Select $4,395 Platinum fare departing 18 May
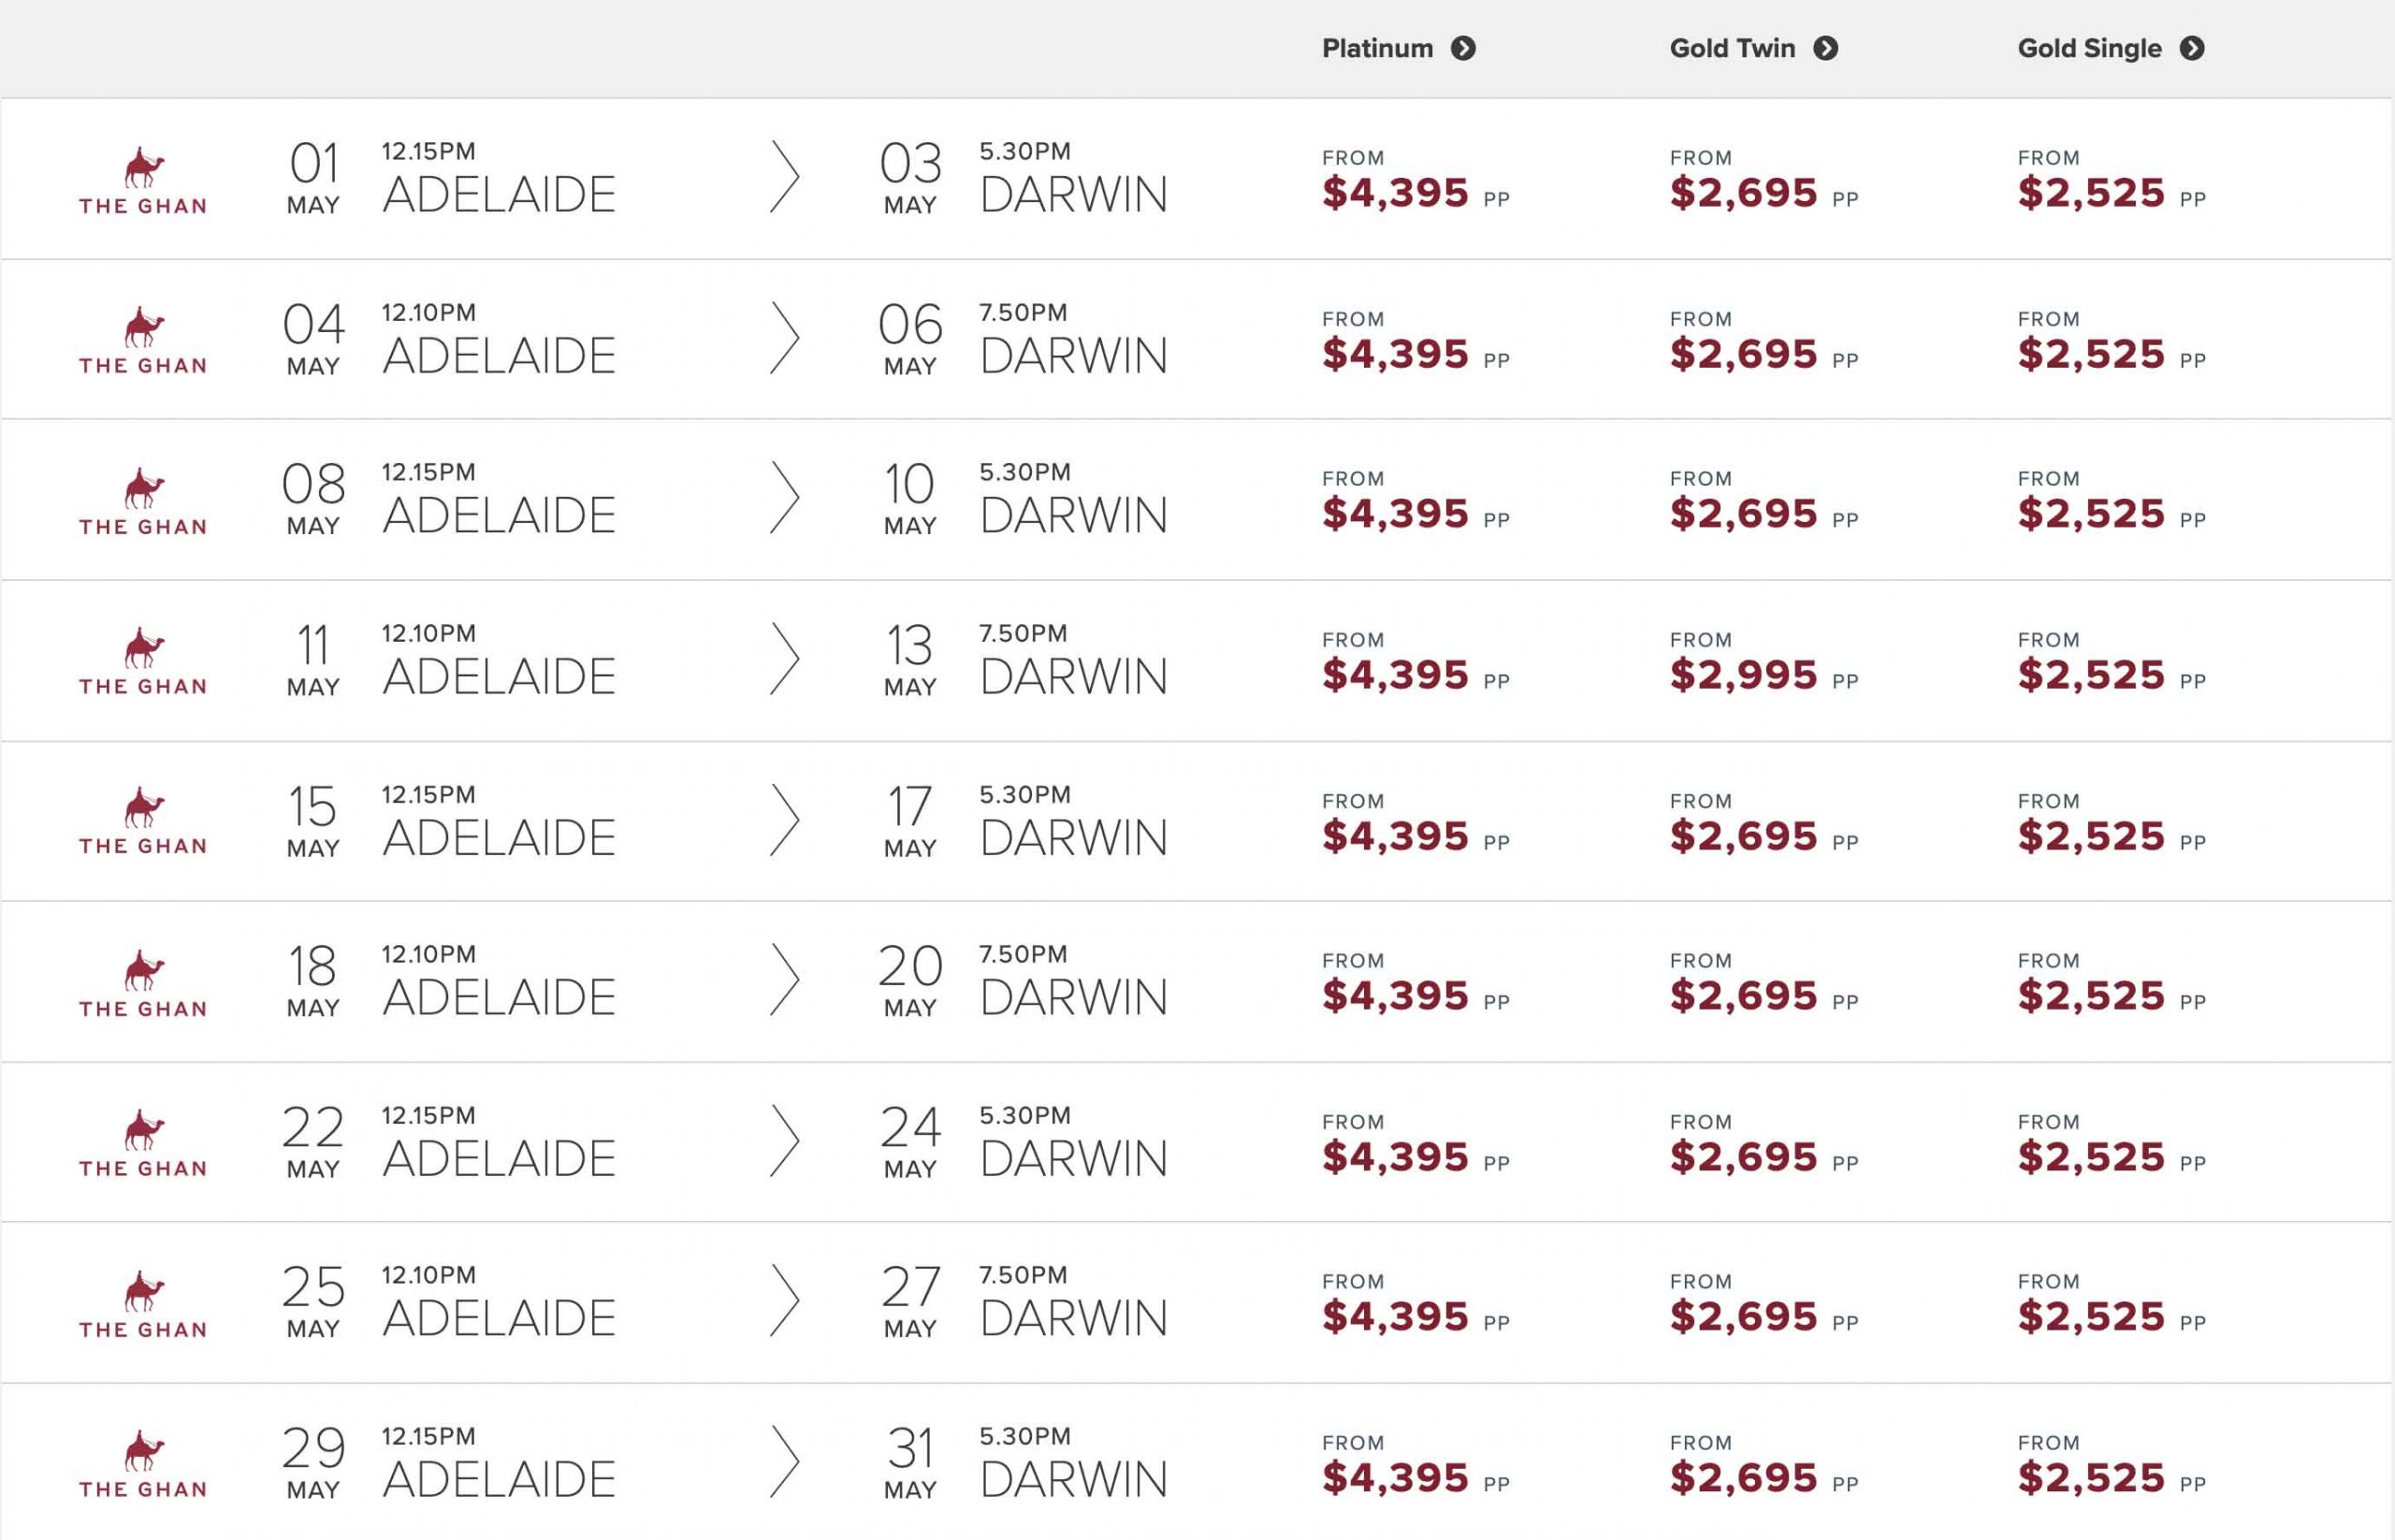Viewport: 2395px width, 1540px height. (x=1395, y=996)
